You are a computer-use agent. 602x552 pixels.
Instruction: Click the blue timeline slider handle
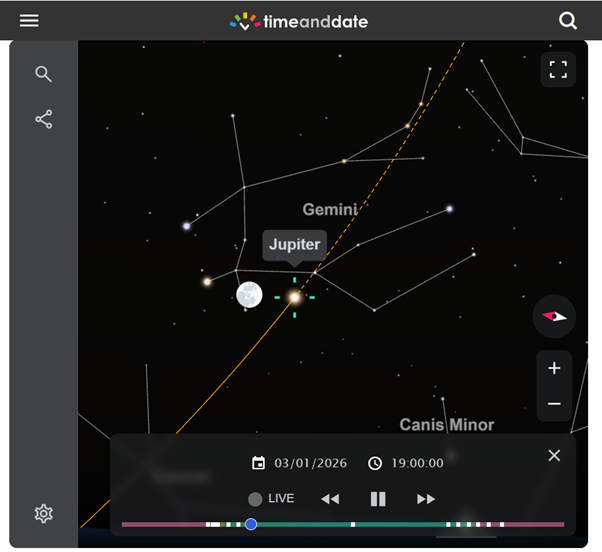tap(251, 524)
